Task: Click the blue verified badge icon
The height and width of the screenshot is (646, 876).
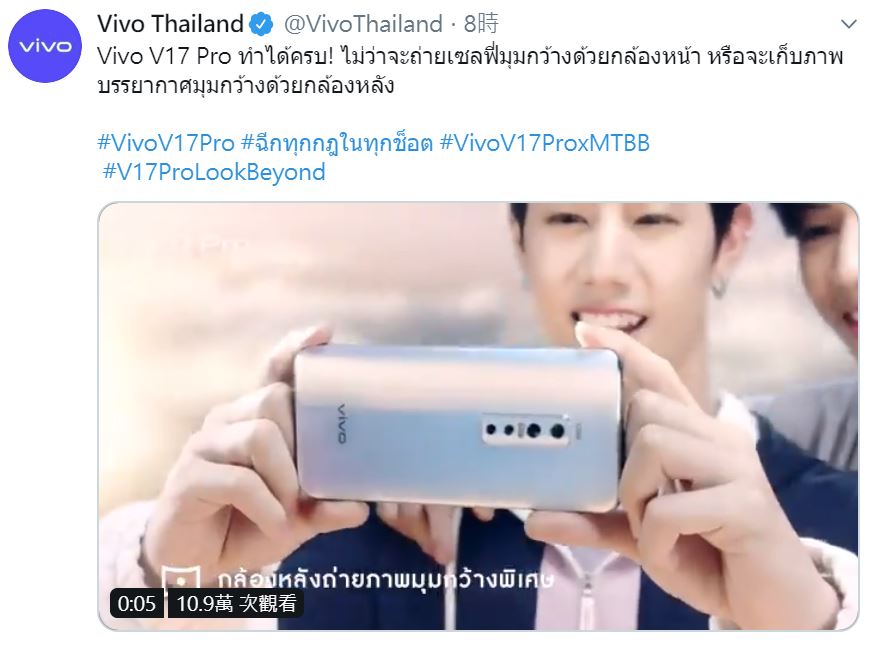Action: pyautogui.click(x=260, y=25)
